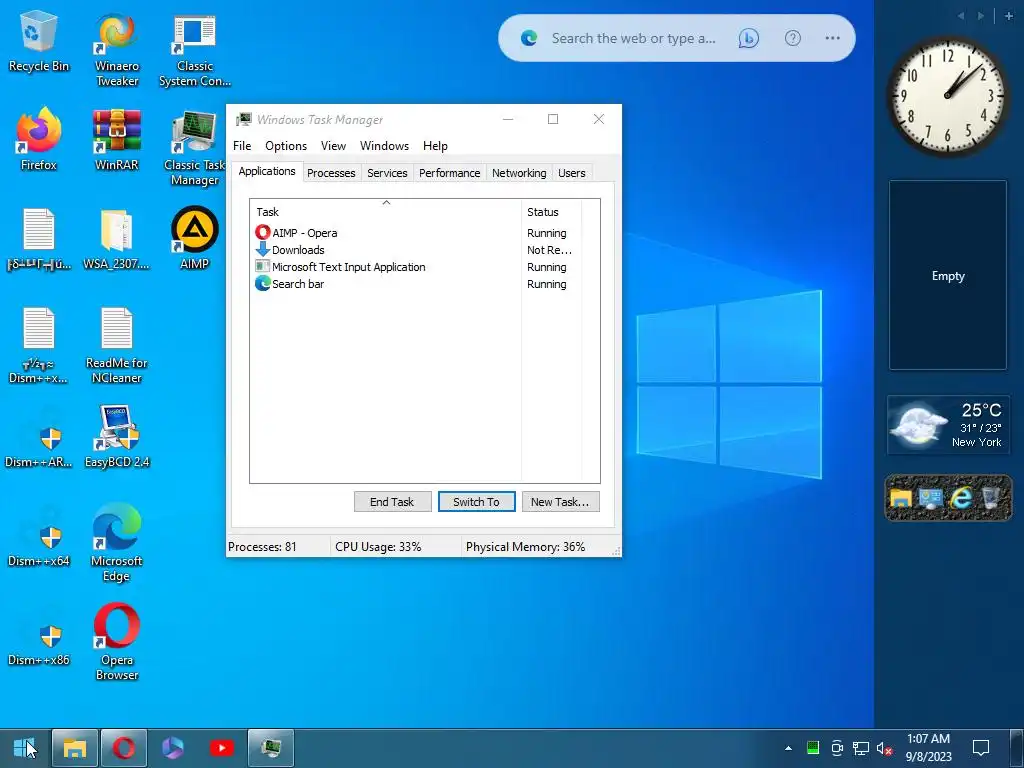This screenshot has width=1024, height=768.
Task: Select the WinRAR desktop icon
Action: click(x=117, y=139)
